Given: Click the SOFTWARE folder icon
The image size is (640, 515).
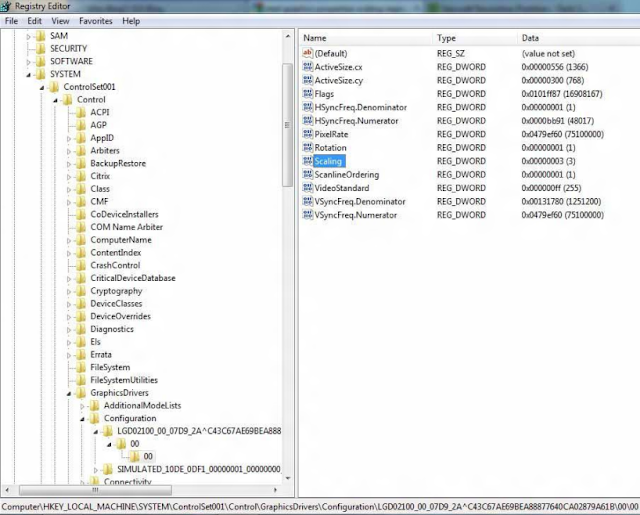Looking at the screenshot, I should coord(40,61).
